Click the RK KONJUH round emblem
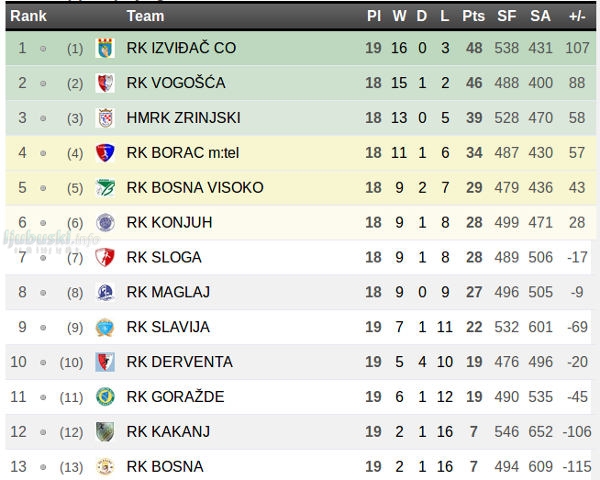 (105, 222)
